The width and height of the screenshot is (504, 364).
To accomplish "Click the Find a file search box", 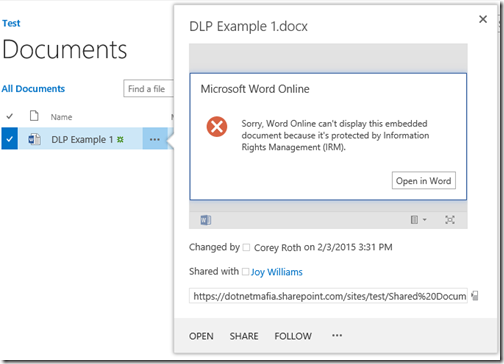I will click(x=148, y=89).
